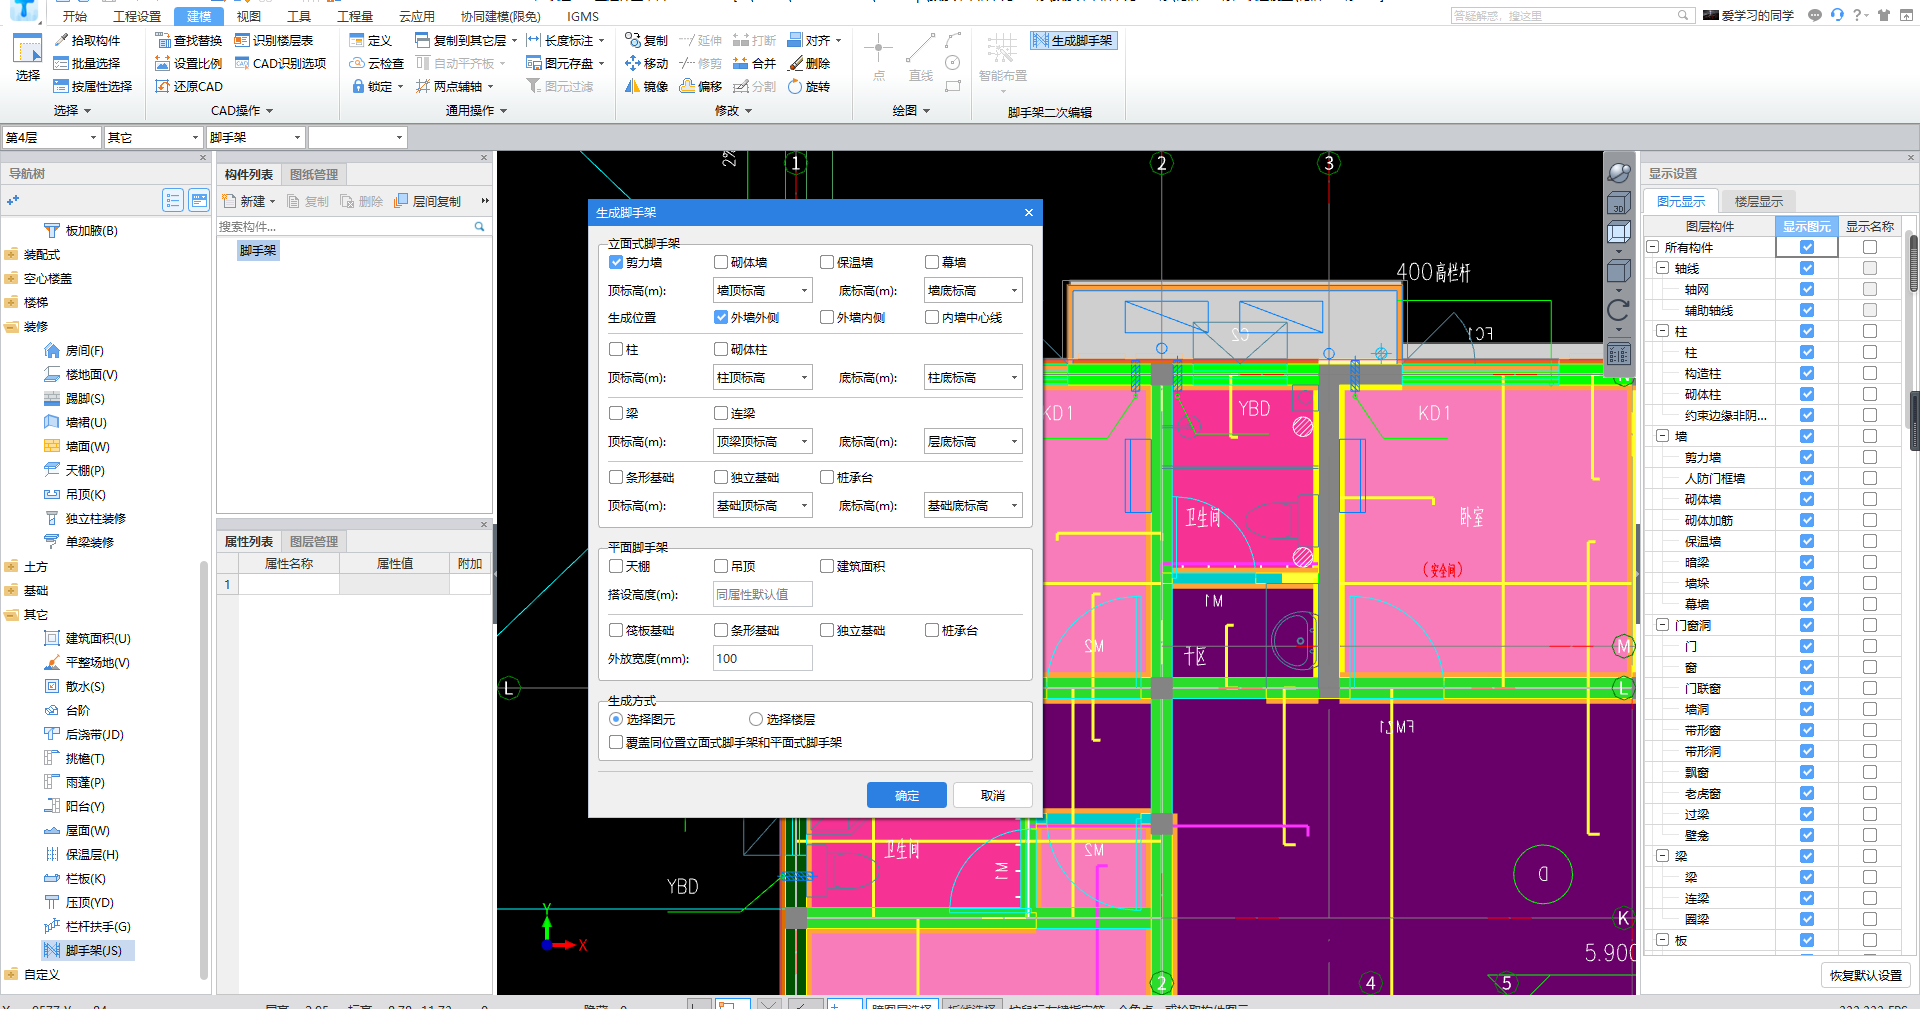Click the rotate view icon in canvas sidebar
The image size is (1920, 1009).
1618,311
